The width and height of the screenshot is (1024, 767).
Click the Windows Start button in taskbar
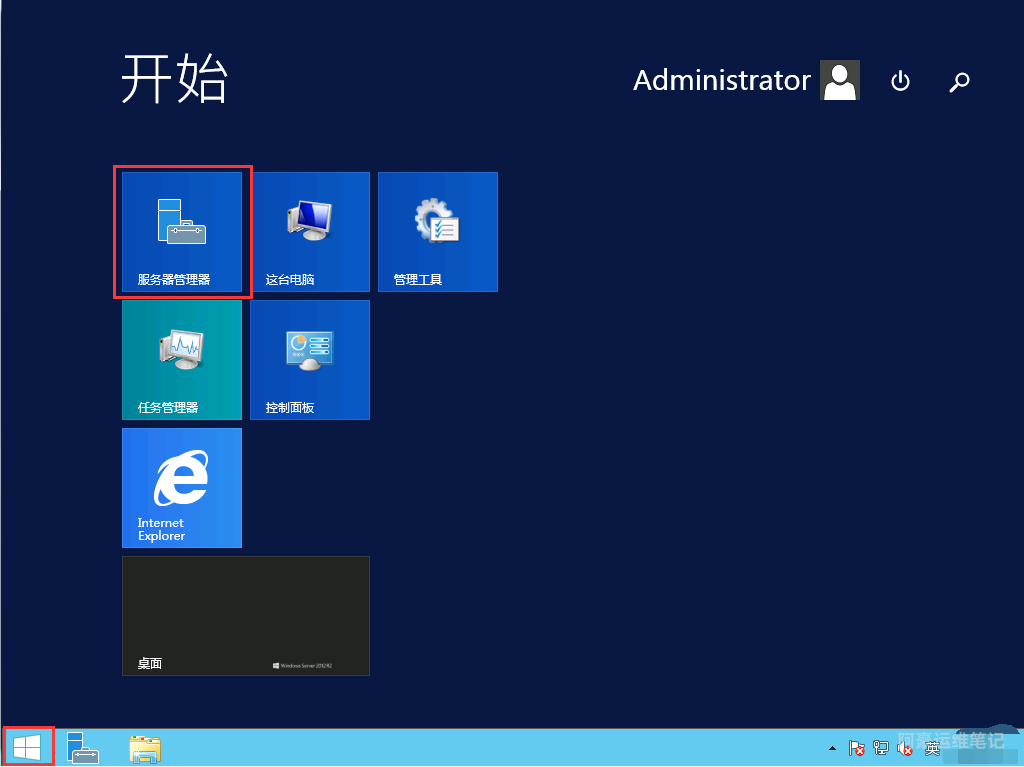point(28,747)
